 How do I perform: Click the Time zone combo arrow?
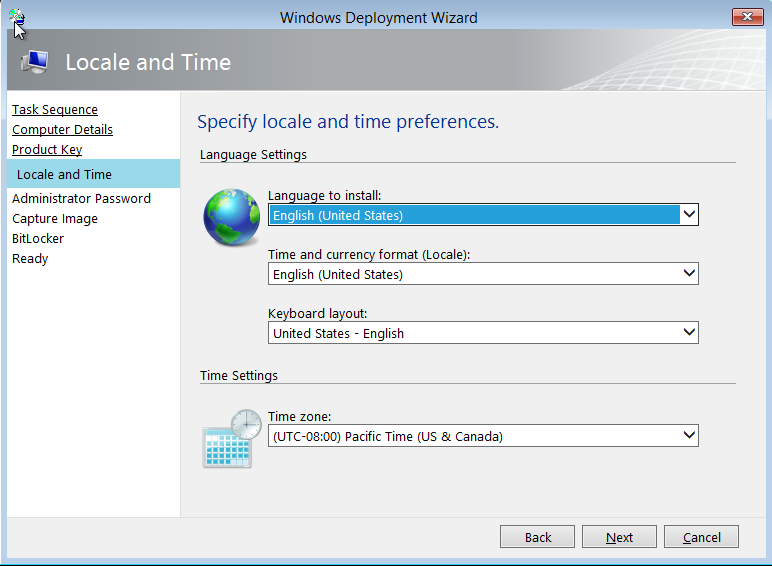[x=689, y=435]
